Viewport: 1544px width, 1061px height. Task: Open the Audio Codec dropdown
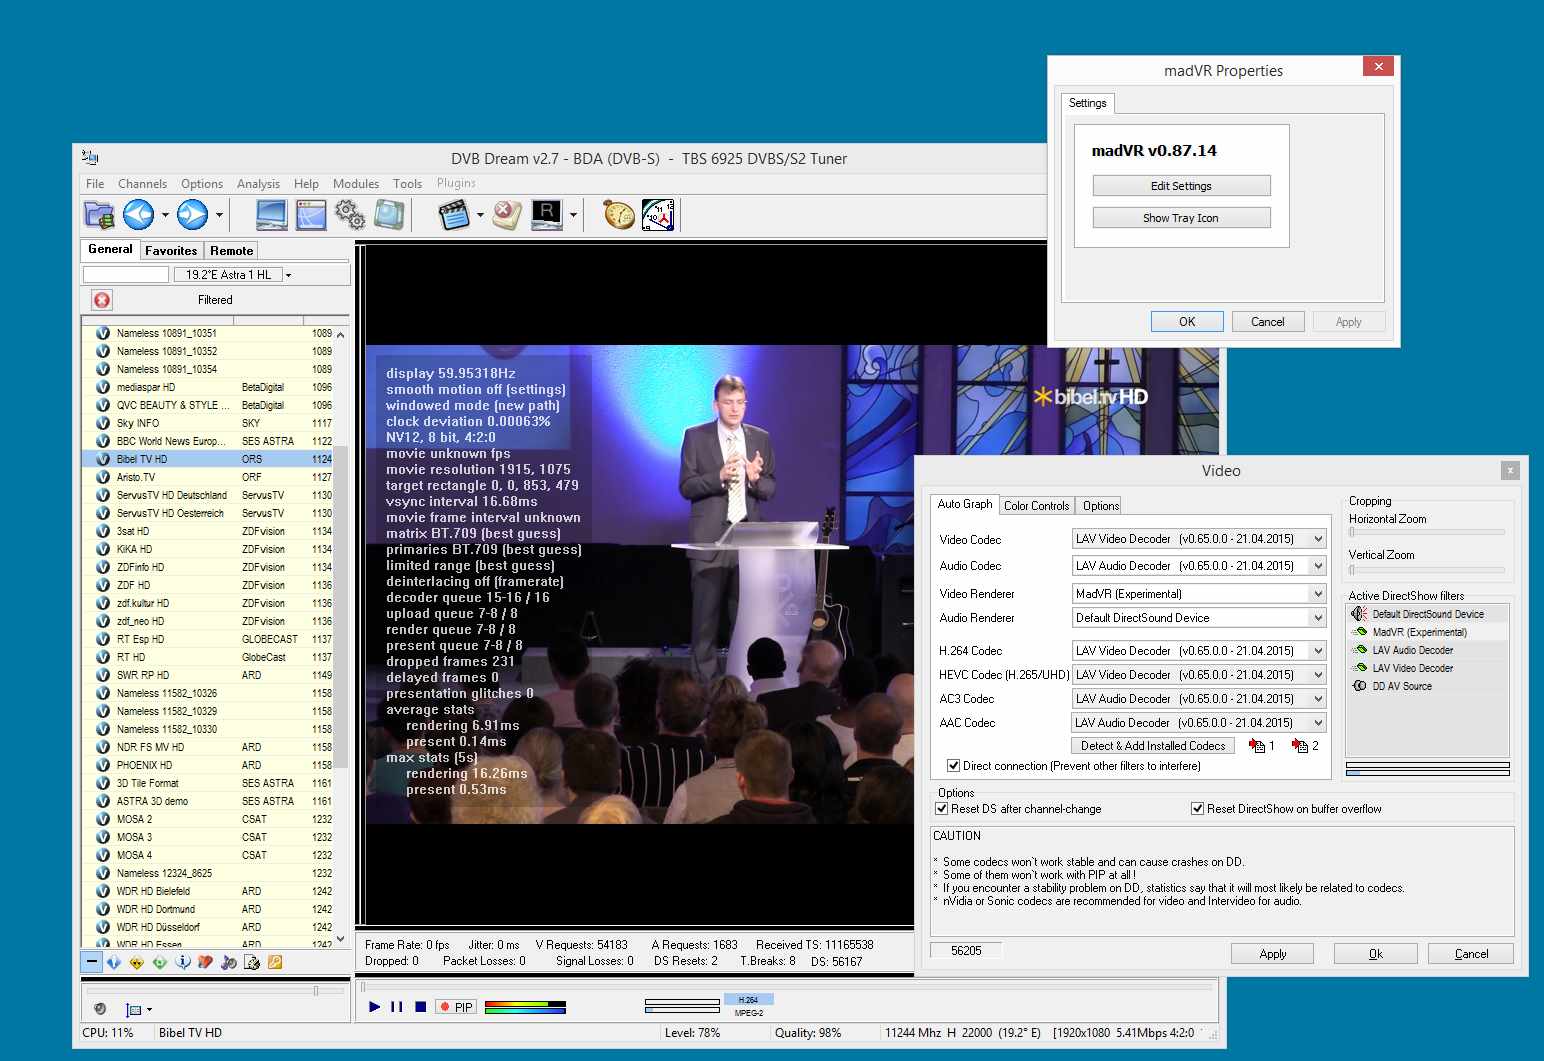click(x=1199, y=566)
